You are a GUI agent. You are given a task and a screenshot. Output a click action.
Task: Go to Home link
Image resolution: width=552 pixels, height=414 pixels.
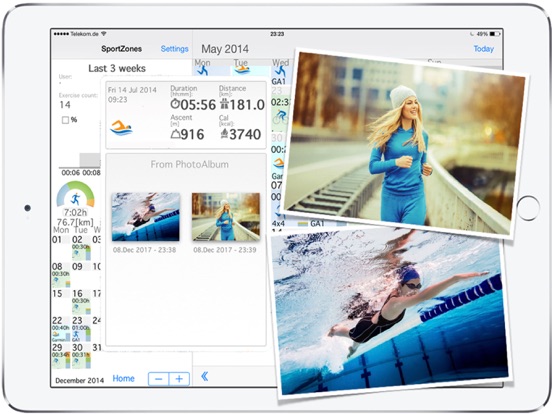click(x=123, y=378)
